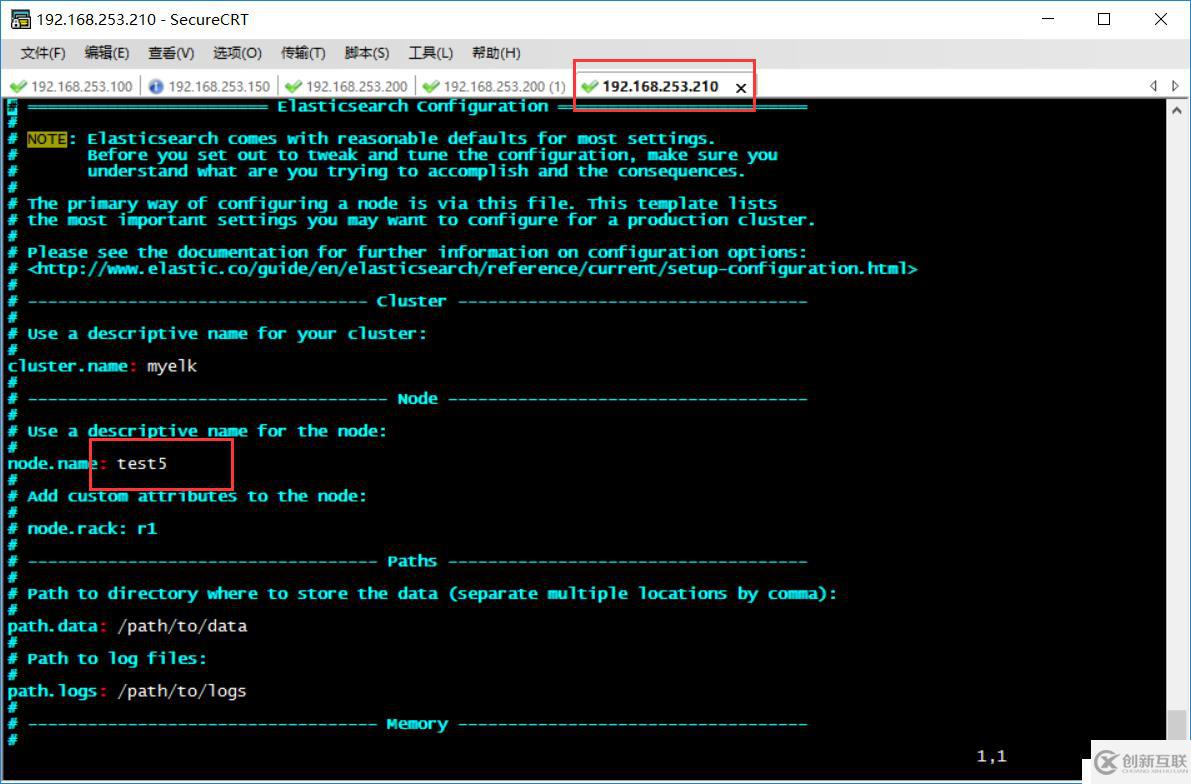Click the green connected icon on 192.168.253.100 tab
Image resolution: width=1191 pixels, height=784 pixels.
(18, 87)
